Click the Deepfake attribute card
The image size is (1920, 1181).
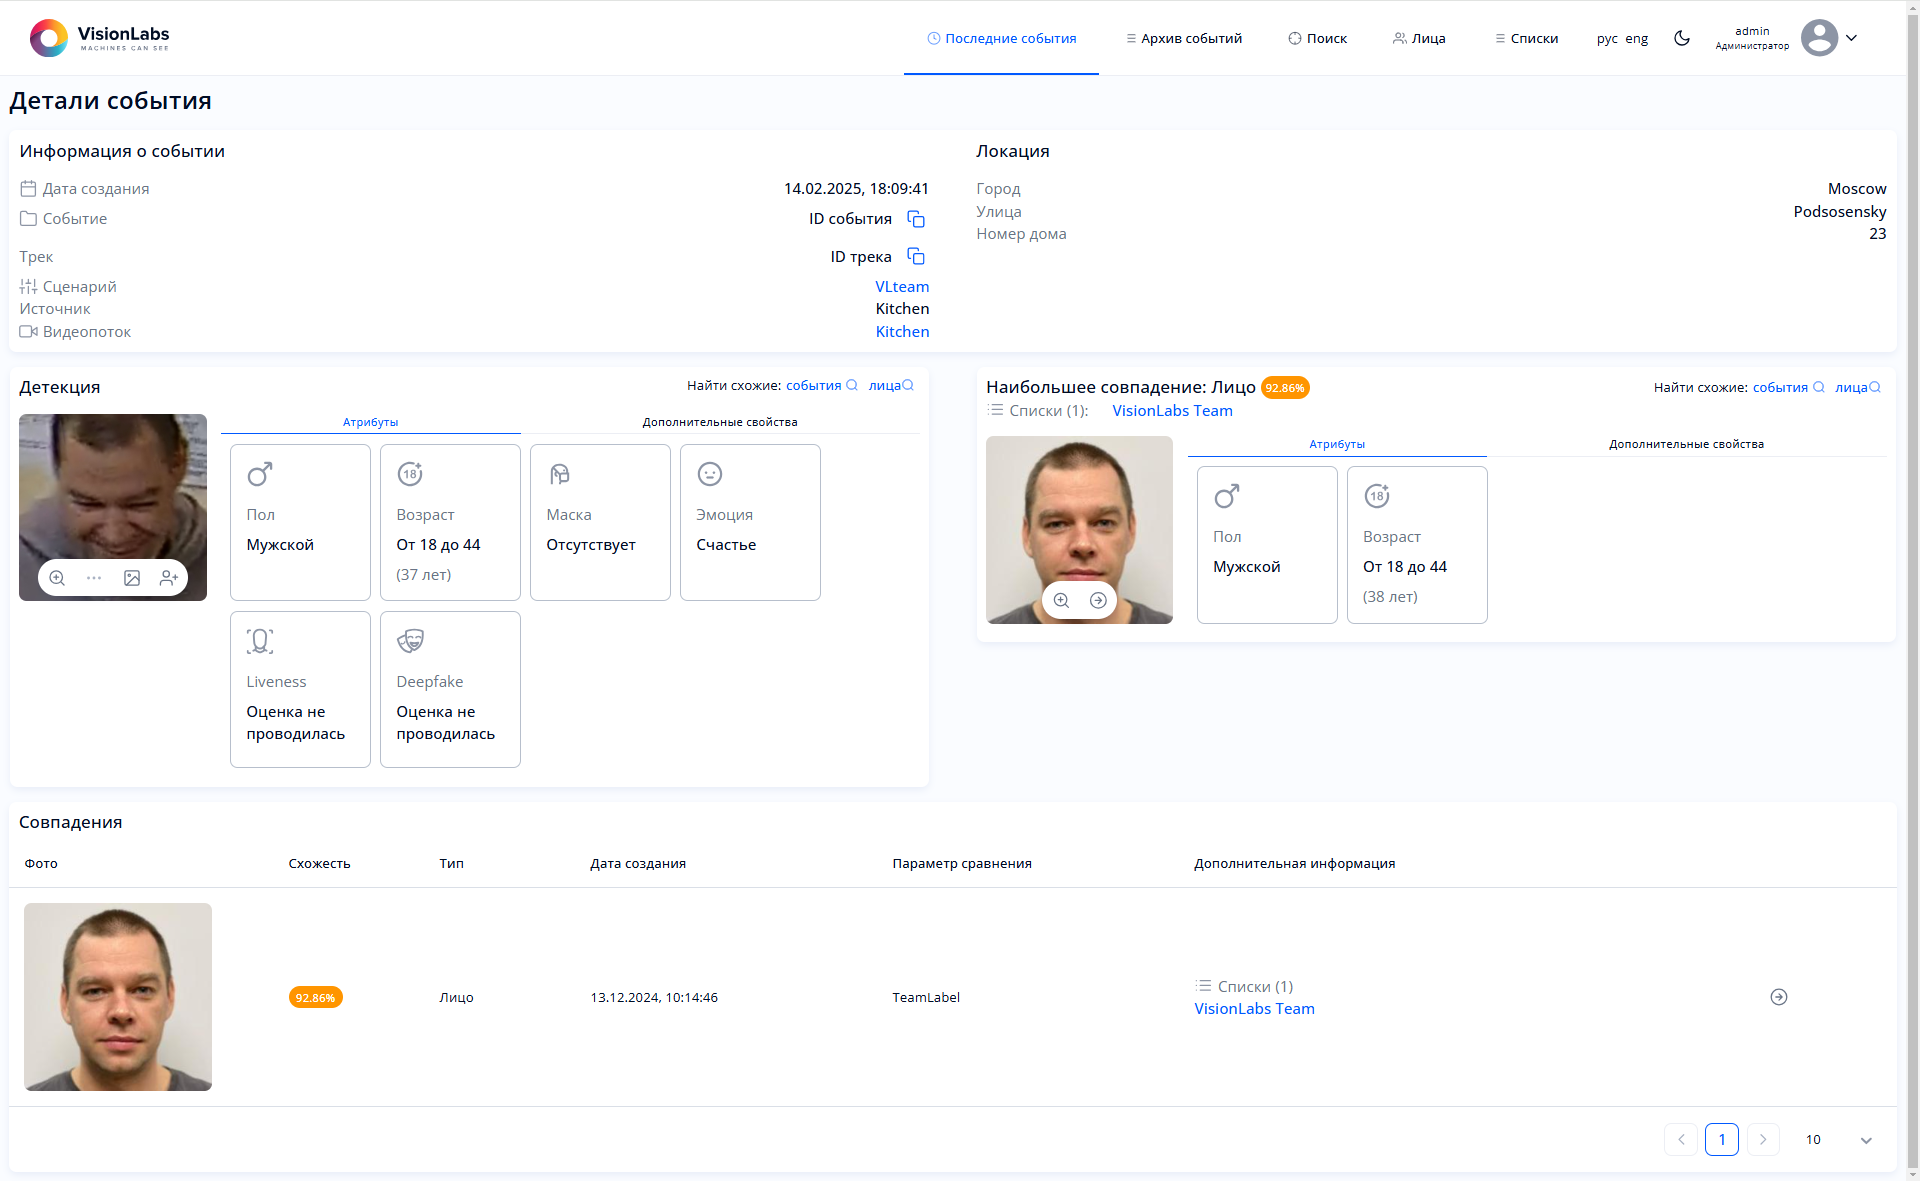pyautogui.click(x=450, y=689)
